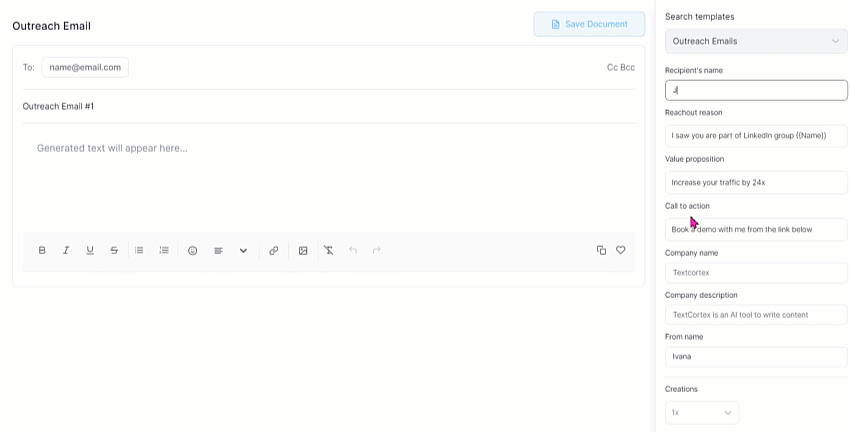Click the underline formatting icon
850x432 pixels.
click(90, 250)
